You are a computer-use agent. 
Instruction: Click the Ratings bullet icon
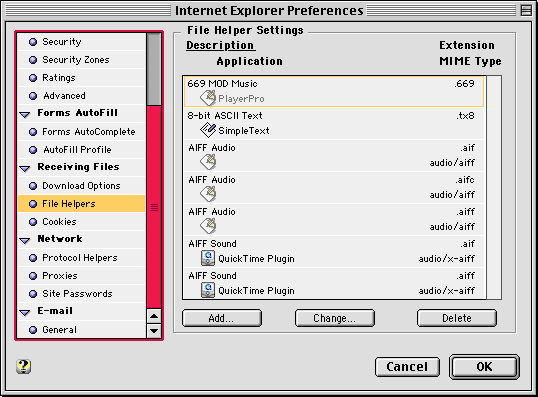coord(33,78)
